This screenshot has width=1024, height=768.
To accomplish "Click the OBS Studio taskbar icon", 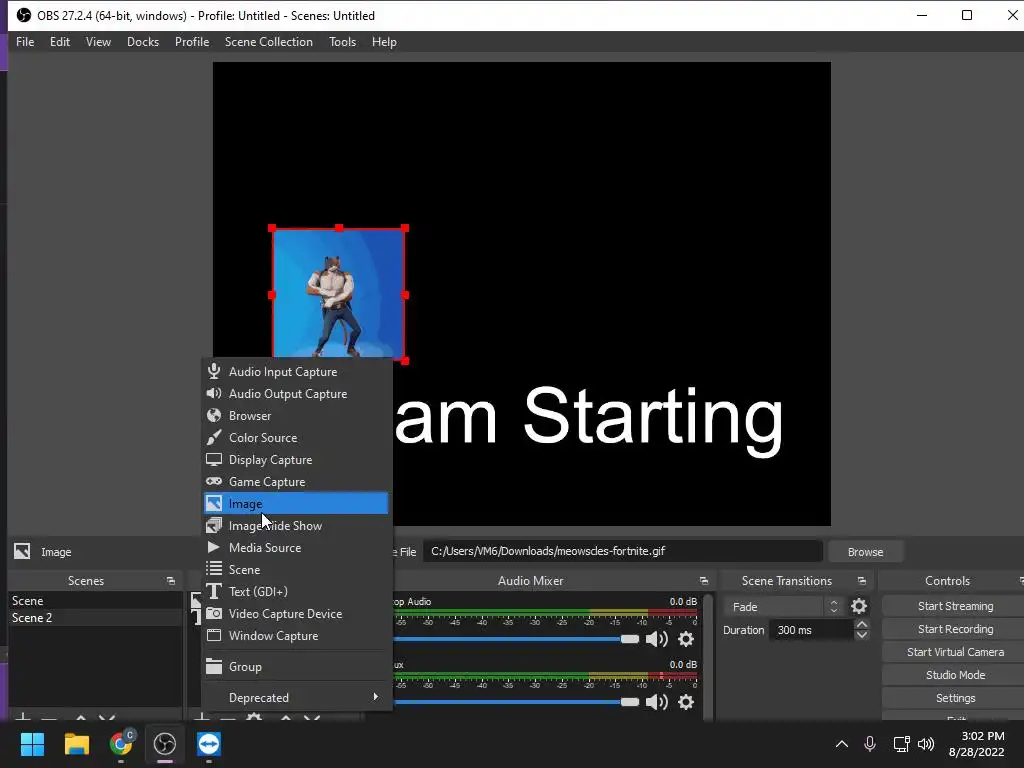I will (x=165, y=744).
